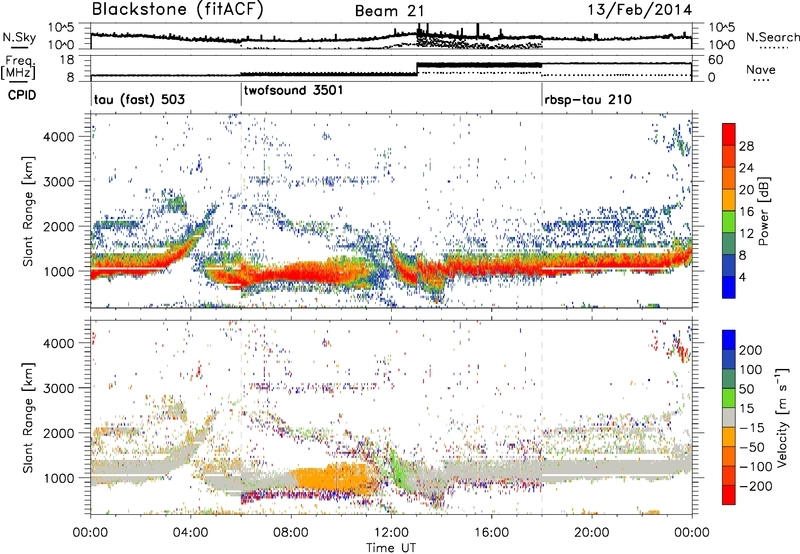
Task: Click the '4' power scale value
Action: click(743, 277)
